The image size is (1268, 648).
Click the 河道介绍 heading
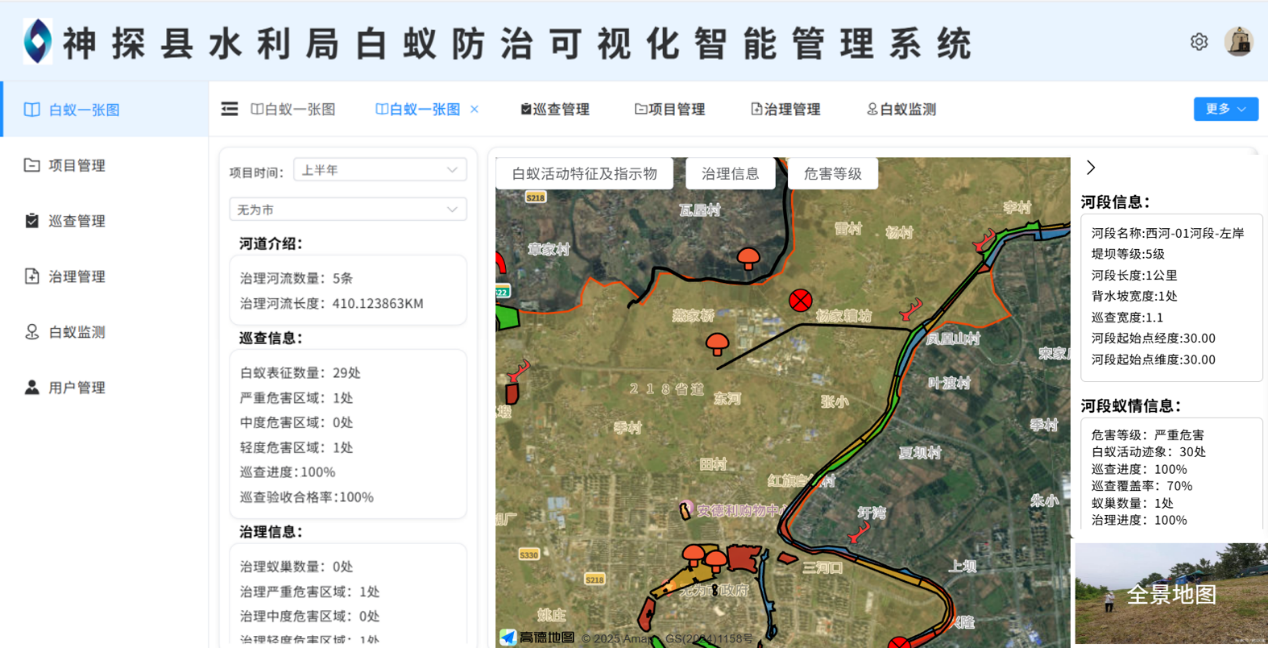tap(270, 243)
